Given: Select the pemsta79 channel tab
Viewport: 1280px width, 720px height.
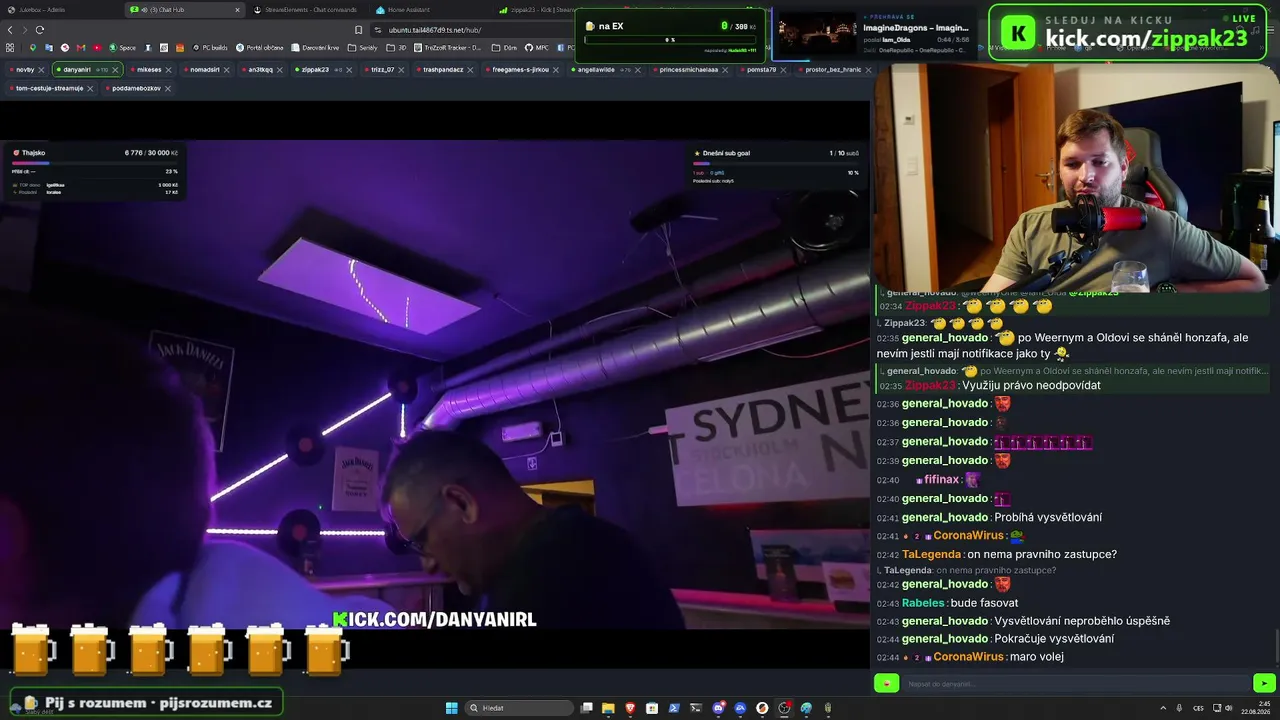Looking at the screenshot, I should click(761, 70).
